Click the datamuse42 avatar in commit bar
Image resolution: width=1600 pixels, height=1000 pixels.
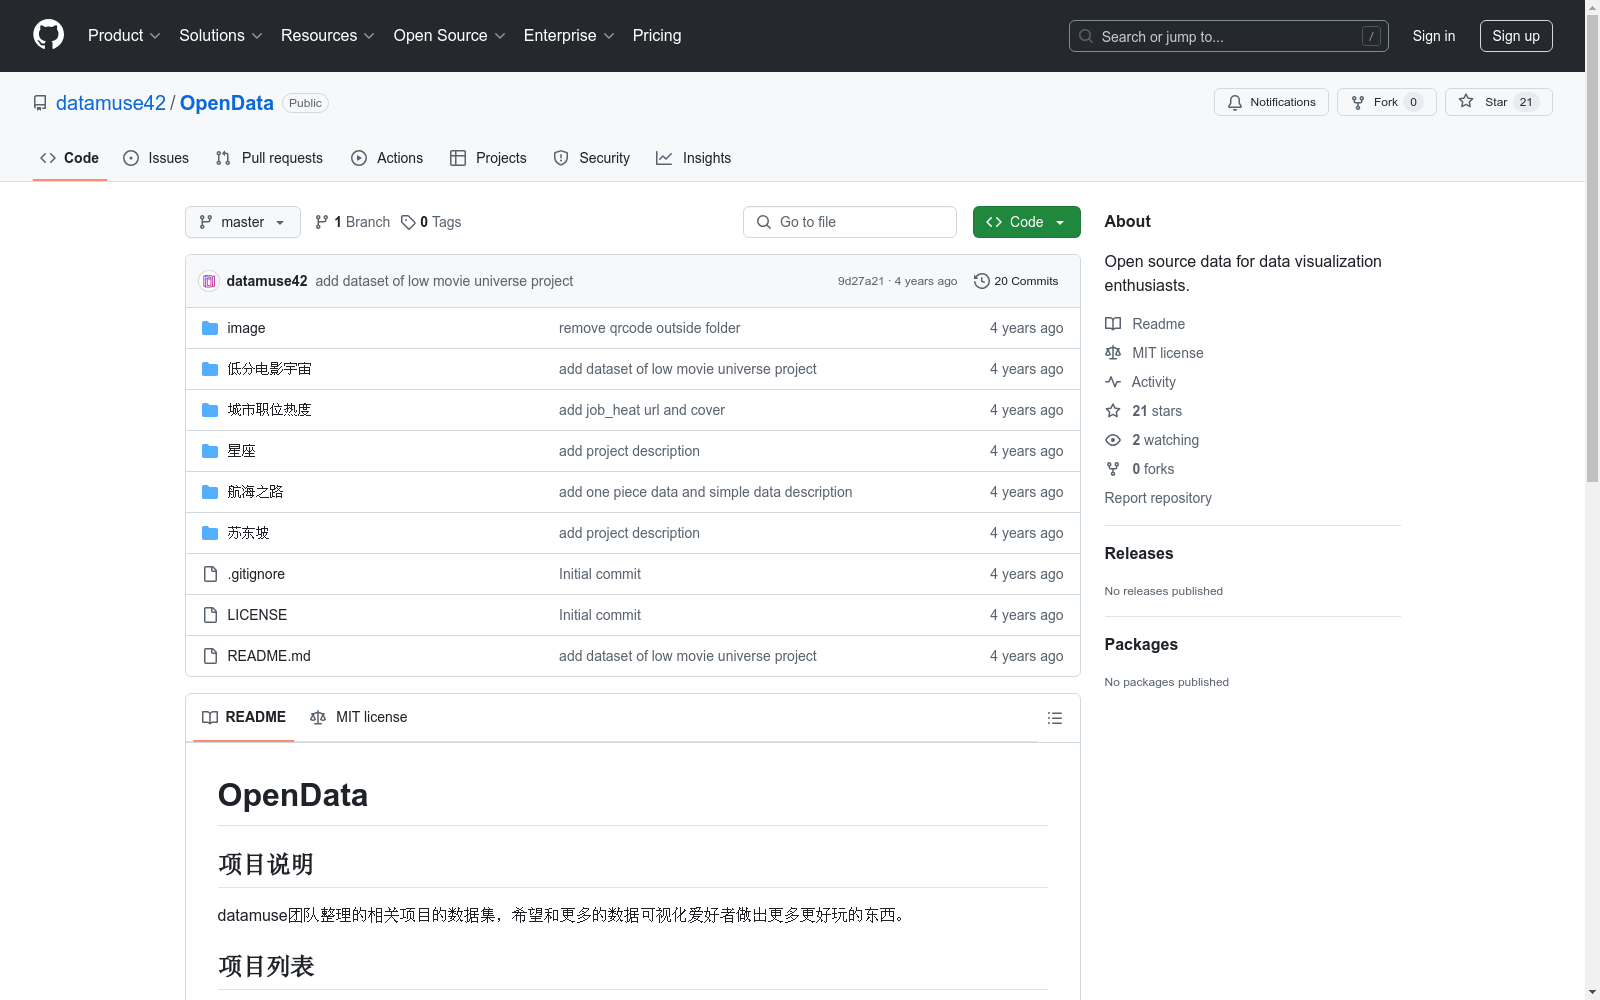(209, 281)
